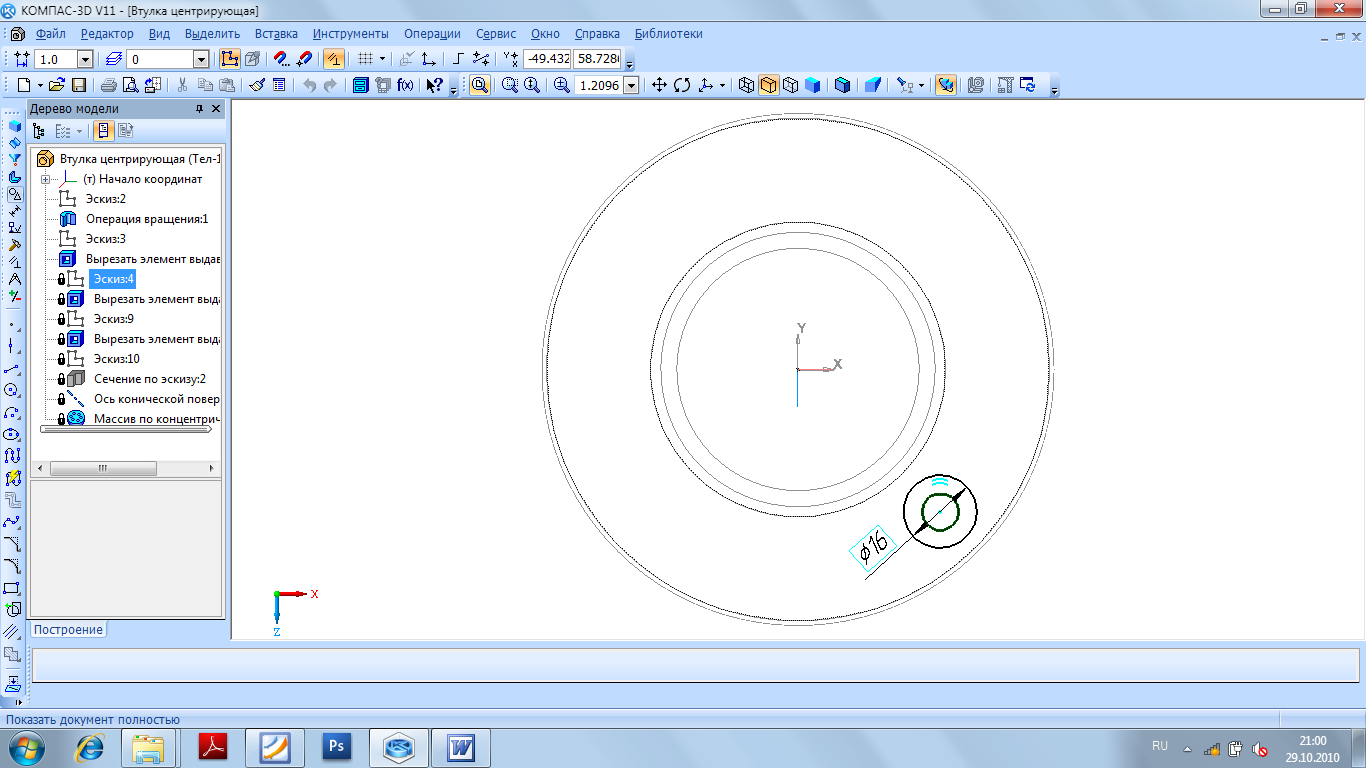1366x768 pixels.
Task: Open the current step 1.0 dropdown
Action: [x=85, y=59]
